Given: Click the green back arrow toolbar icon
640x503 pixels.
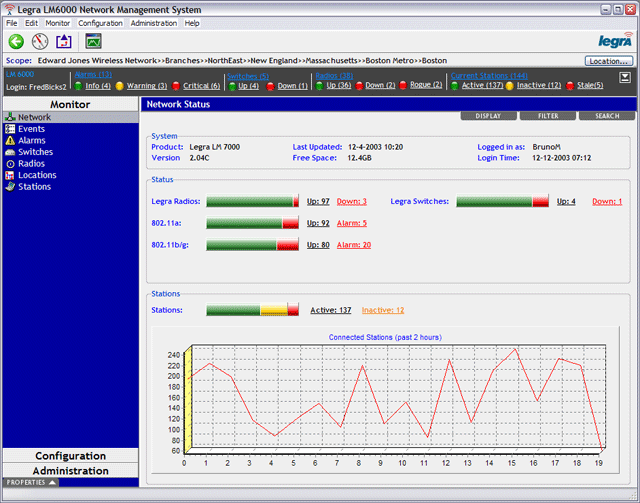Looking at the screenshot, I should [16, 41].
